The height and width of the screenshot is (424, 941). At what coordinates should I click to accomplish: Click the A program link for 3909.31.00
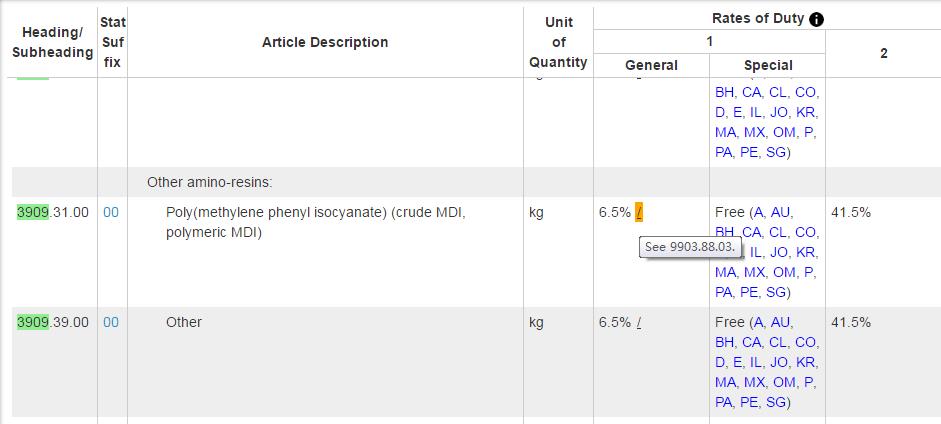pyautogui.click(x=759, y=212)
